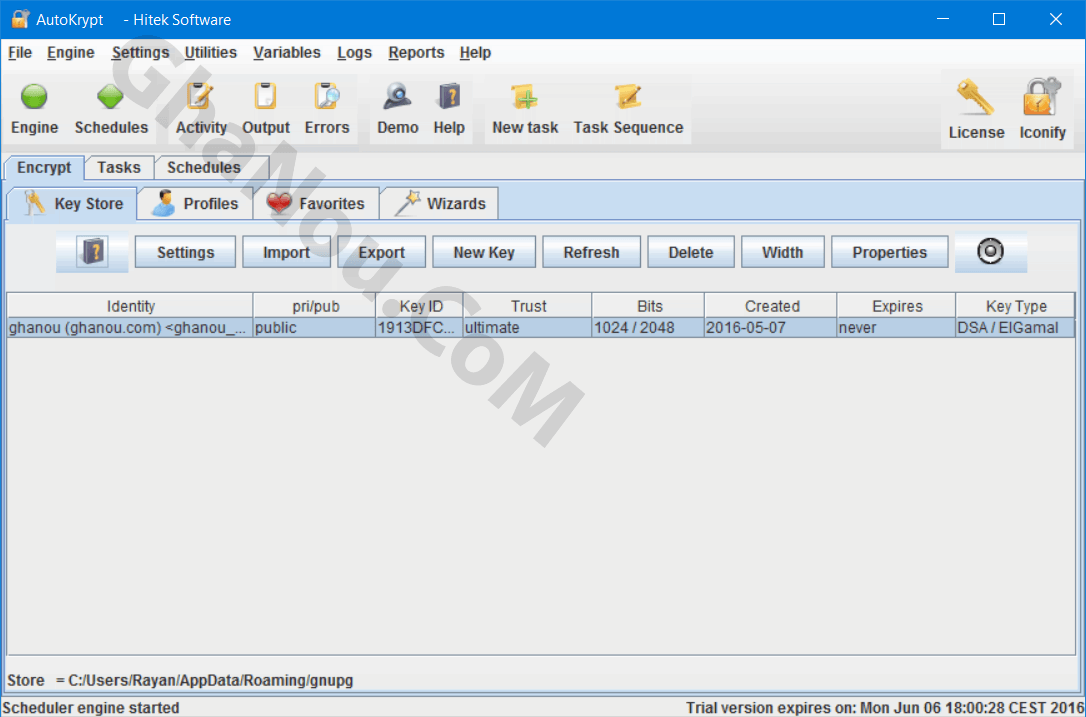Switch to the Tasks tab
1086x717 pixels.
[118, 168]
